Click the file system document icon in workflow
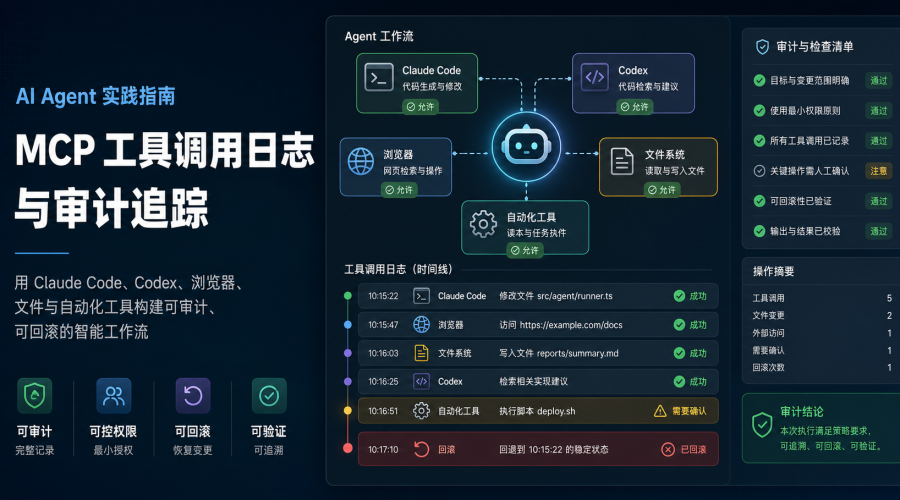The width and height of the screenshot is (900, 500). (622, 161)
